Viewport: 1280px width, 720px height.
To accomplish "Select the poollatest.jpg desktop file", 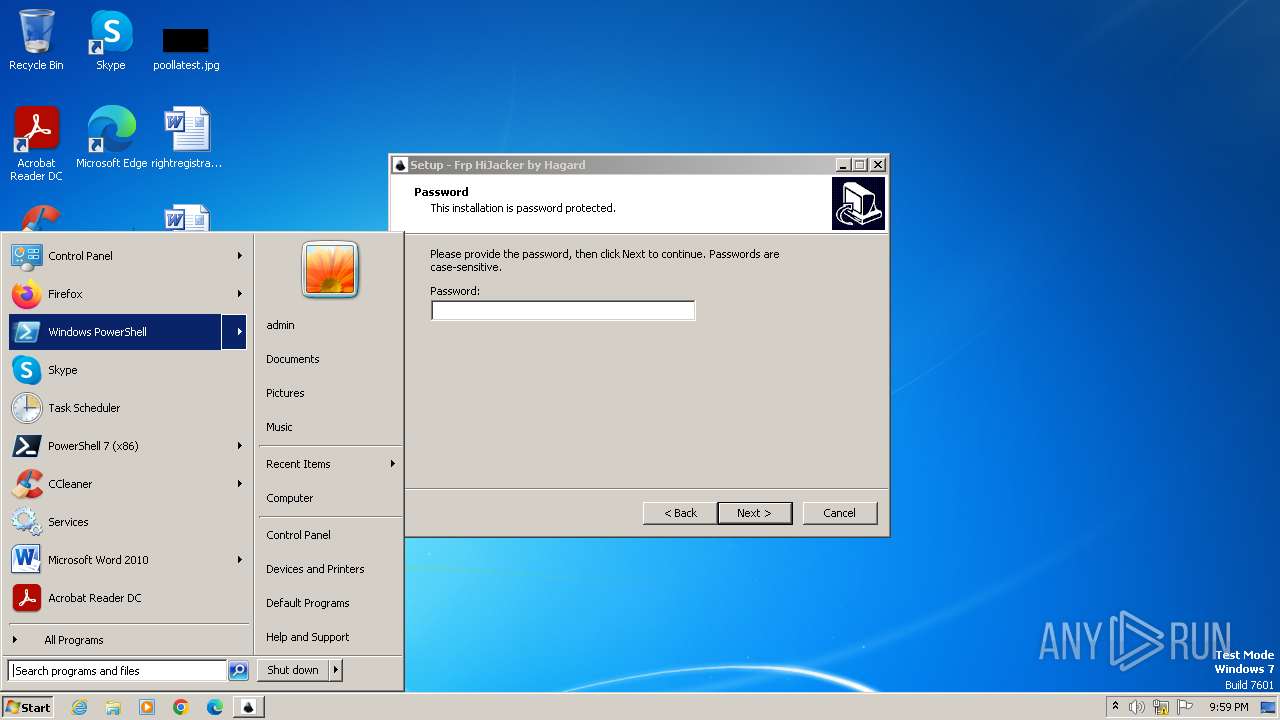I will 186,48.
